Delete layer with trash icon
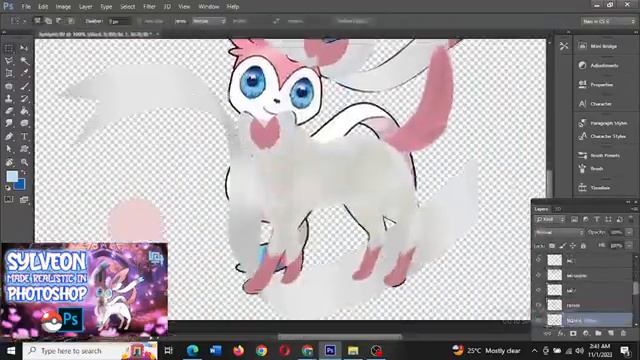 (x=623, y=333)
